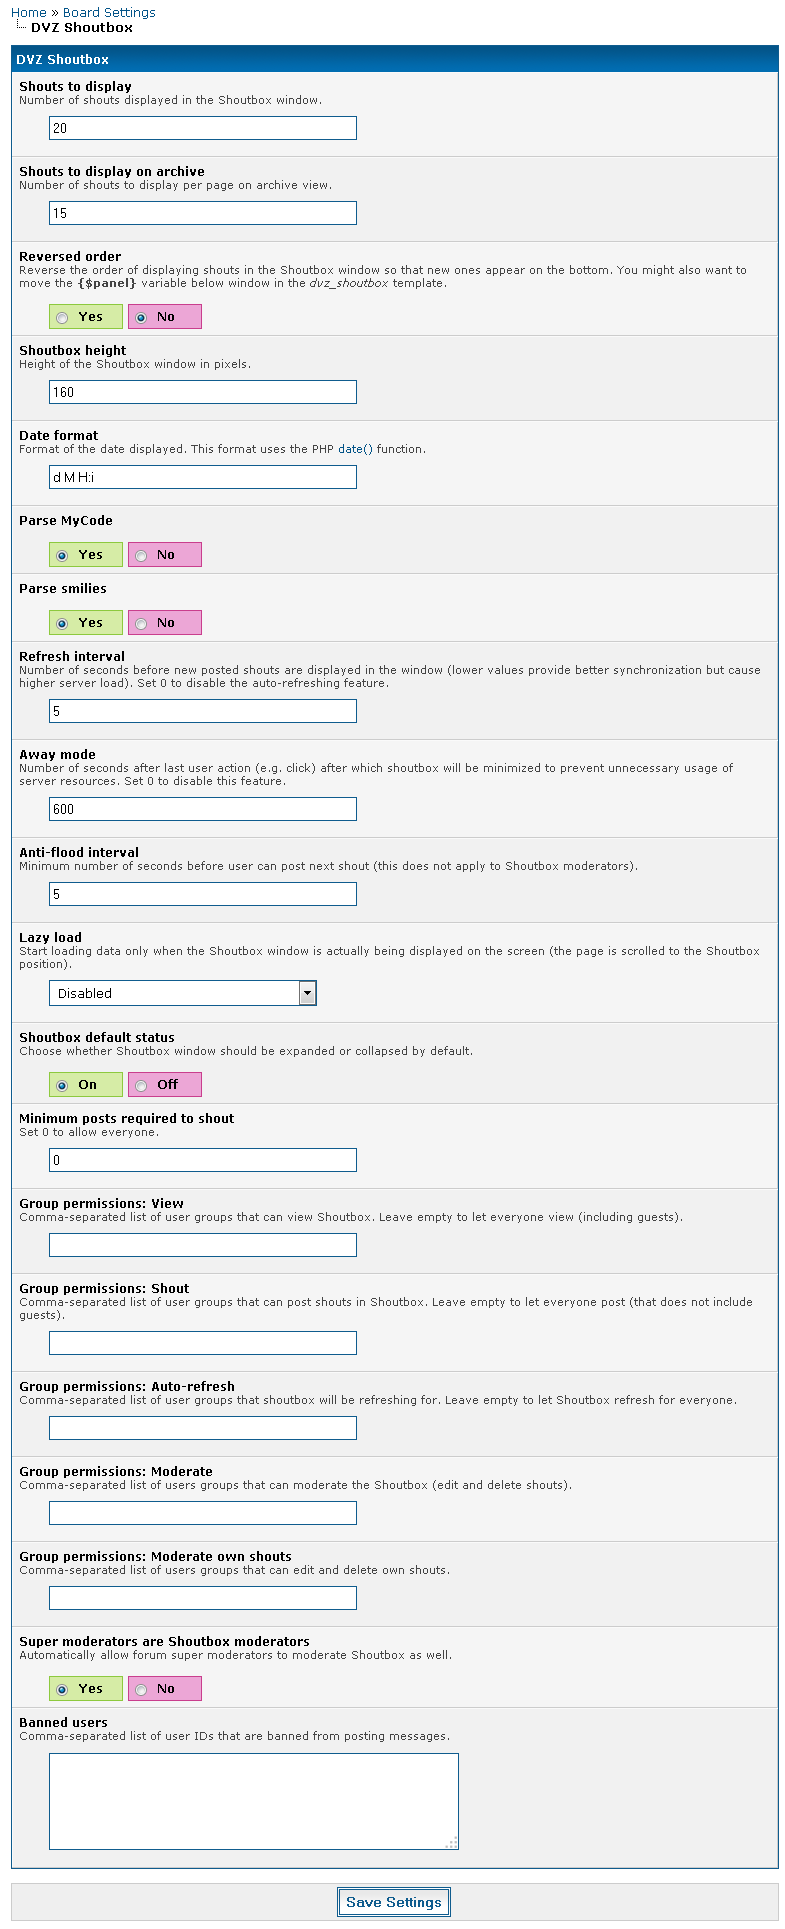Click the Anti-flood interval field

(202, 894)
